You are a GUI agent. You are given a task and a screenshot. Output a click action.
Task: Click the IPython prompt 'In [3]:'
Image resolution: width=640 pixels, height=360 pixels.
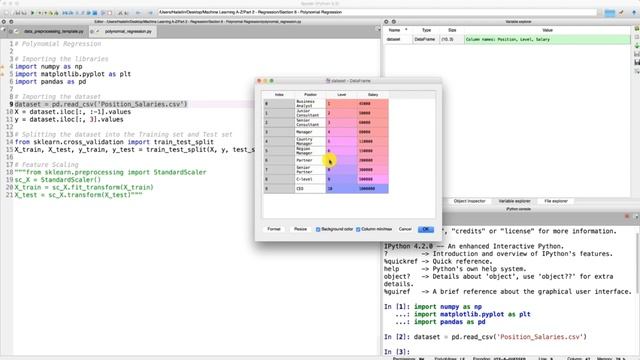(x=397, y=352)
